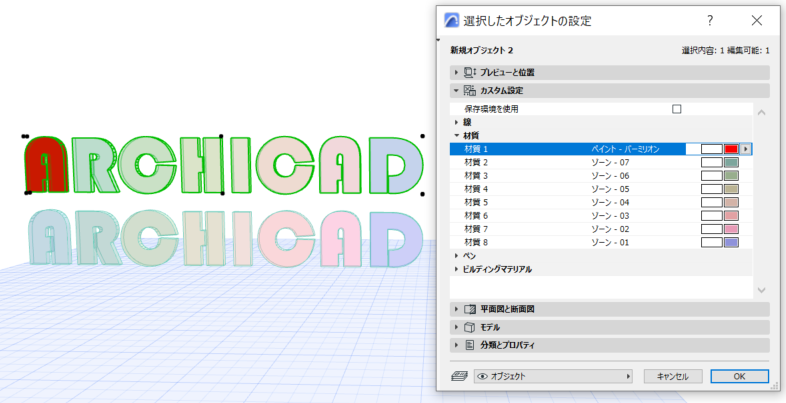786x403 pixels.
Task: Enable the 保存環境を使用 checkbox
Action: coord(677,109)
